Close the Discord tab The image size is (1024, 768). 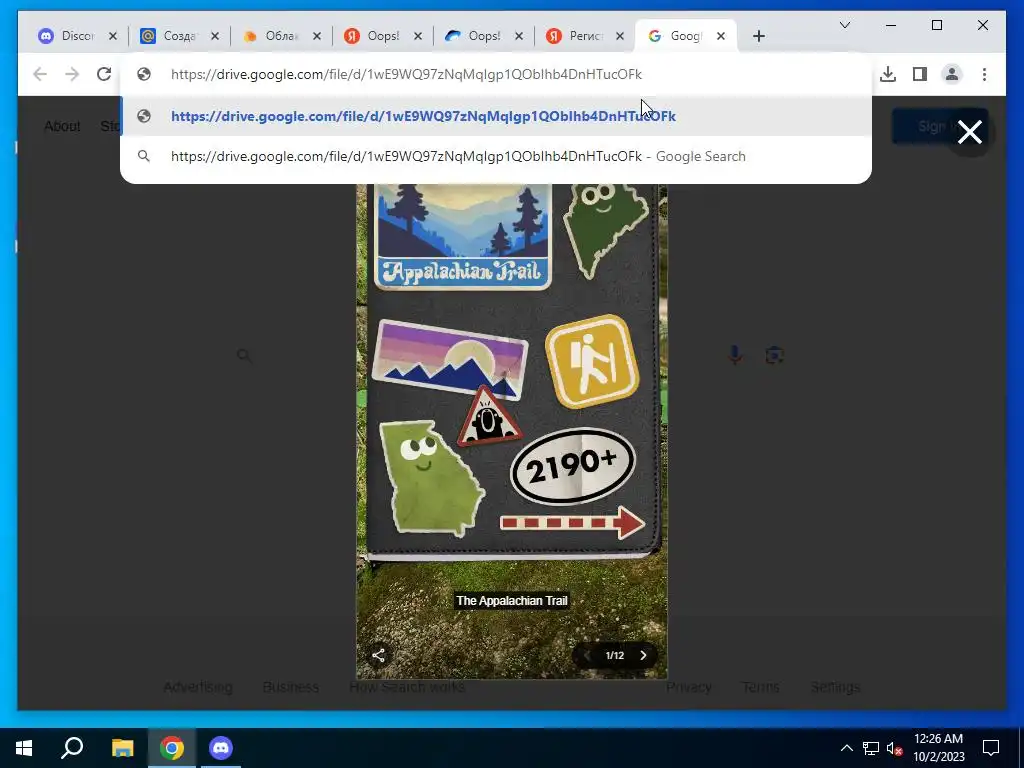pyautogui.click(x=112, y=36)
